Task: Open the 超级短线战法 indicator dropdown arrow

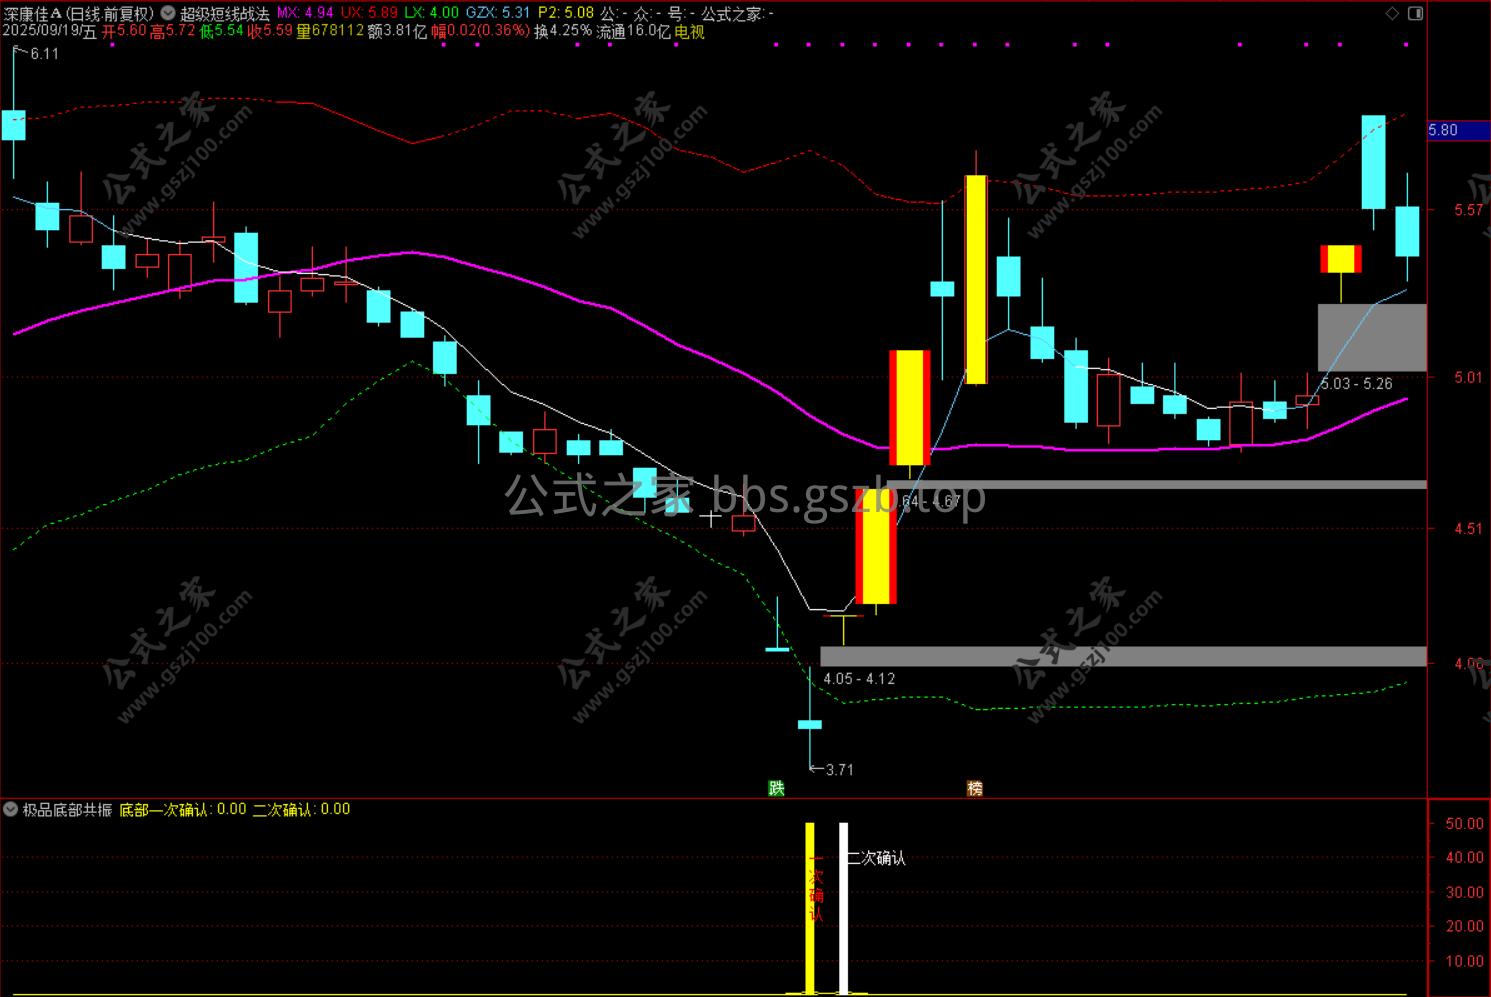Action: coord(166,14)
